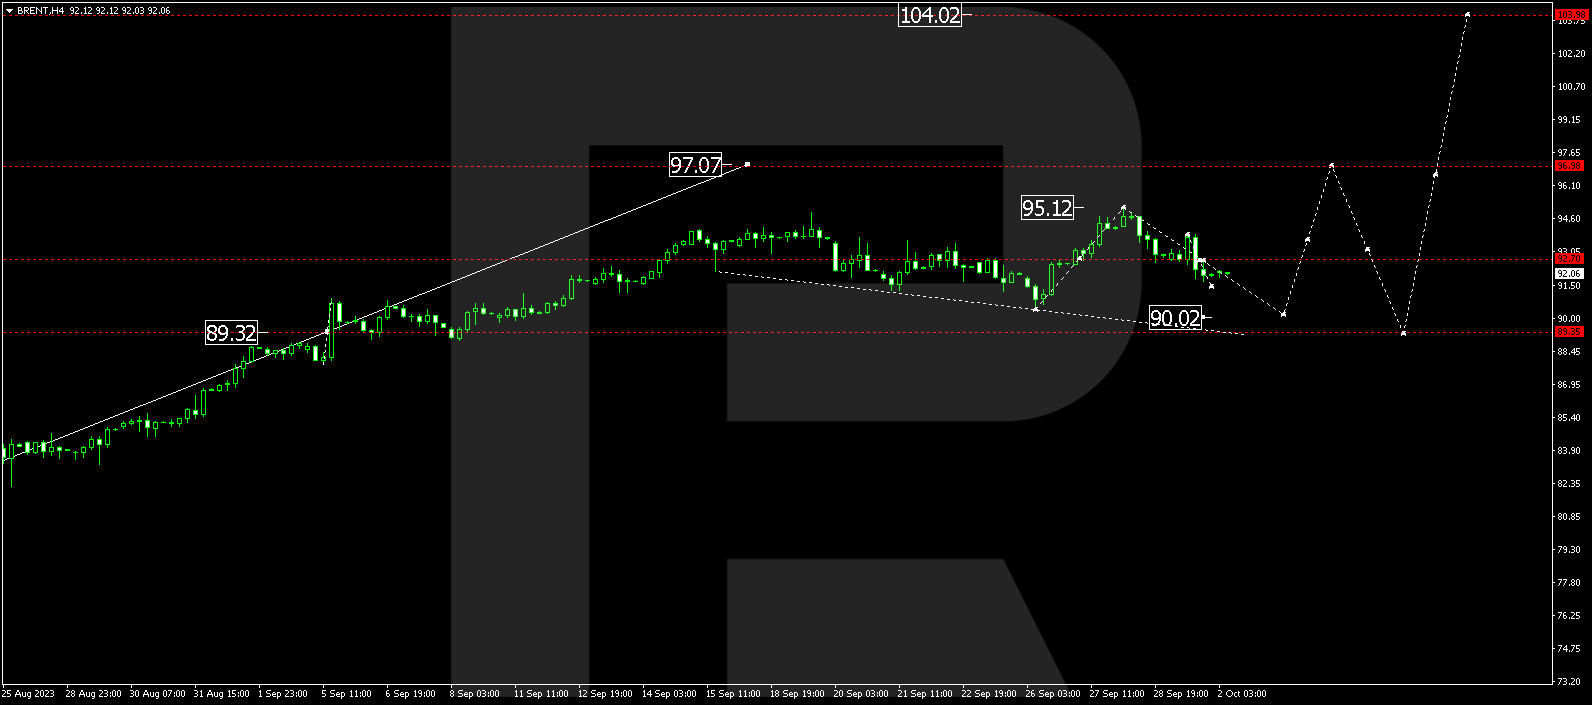The width and height of the screenshot is (1592, 705).
Task: Select the 95.12 peak price label
Action: 1047,208
